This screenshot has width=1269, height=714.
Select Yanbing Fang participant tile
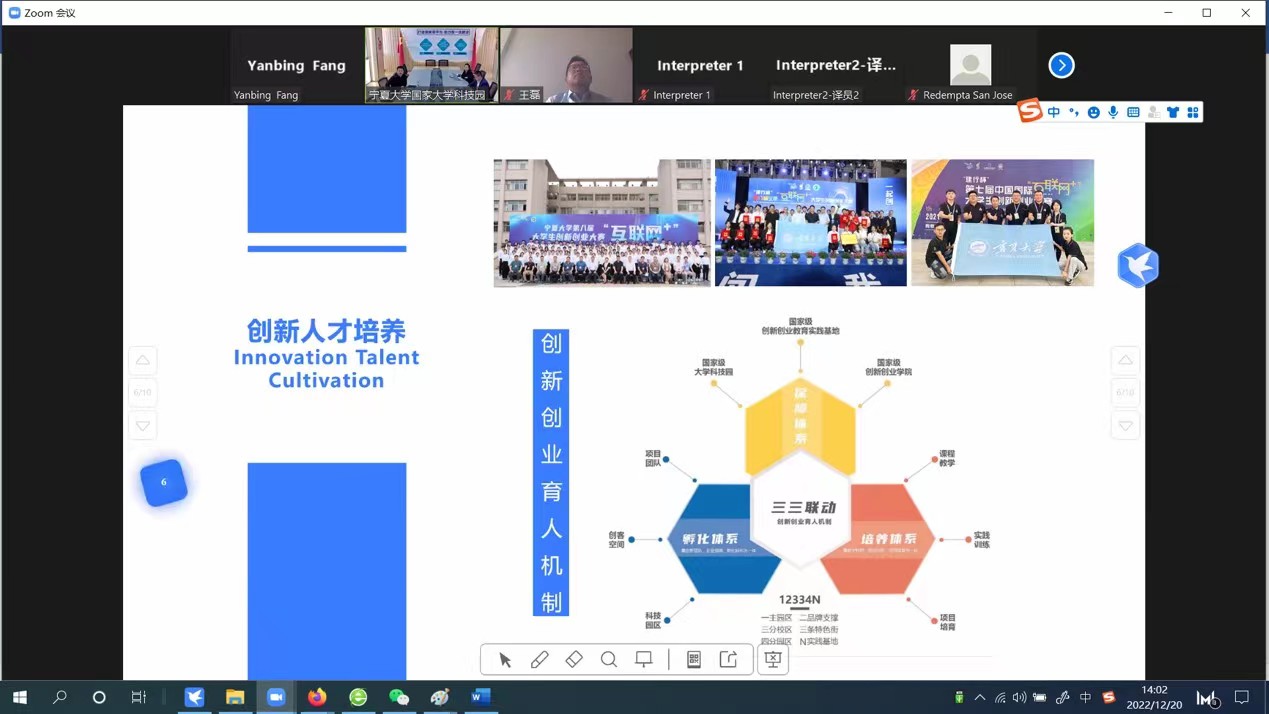pyautogui.click(x=297, y=65)
